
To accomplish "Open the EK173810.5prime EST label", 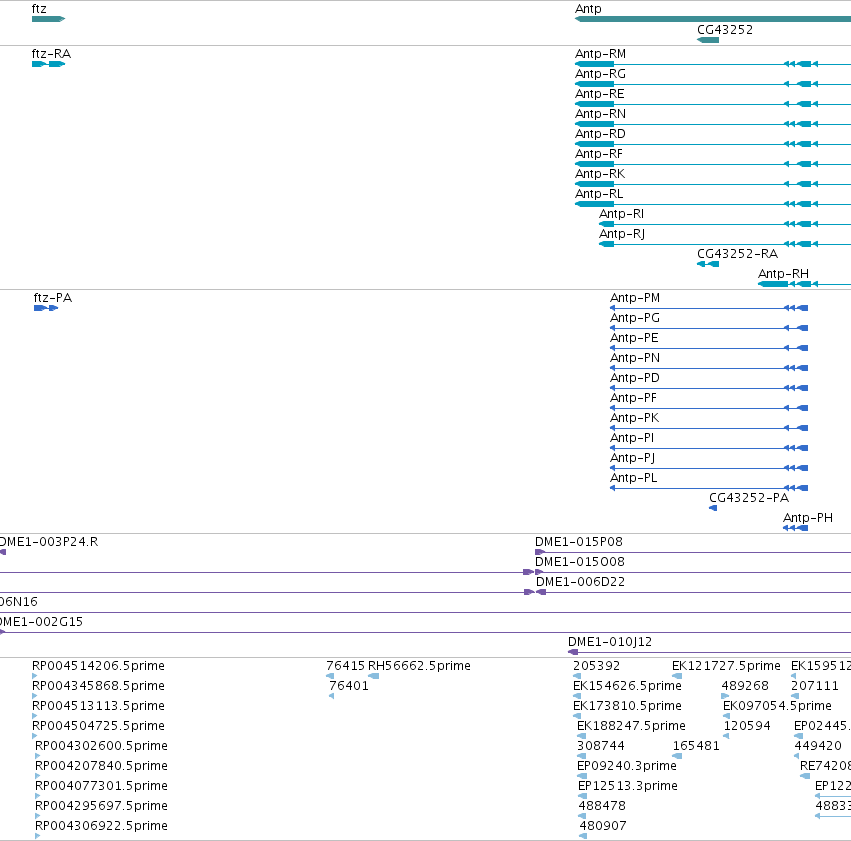I will 627,706.
